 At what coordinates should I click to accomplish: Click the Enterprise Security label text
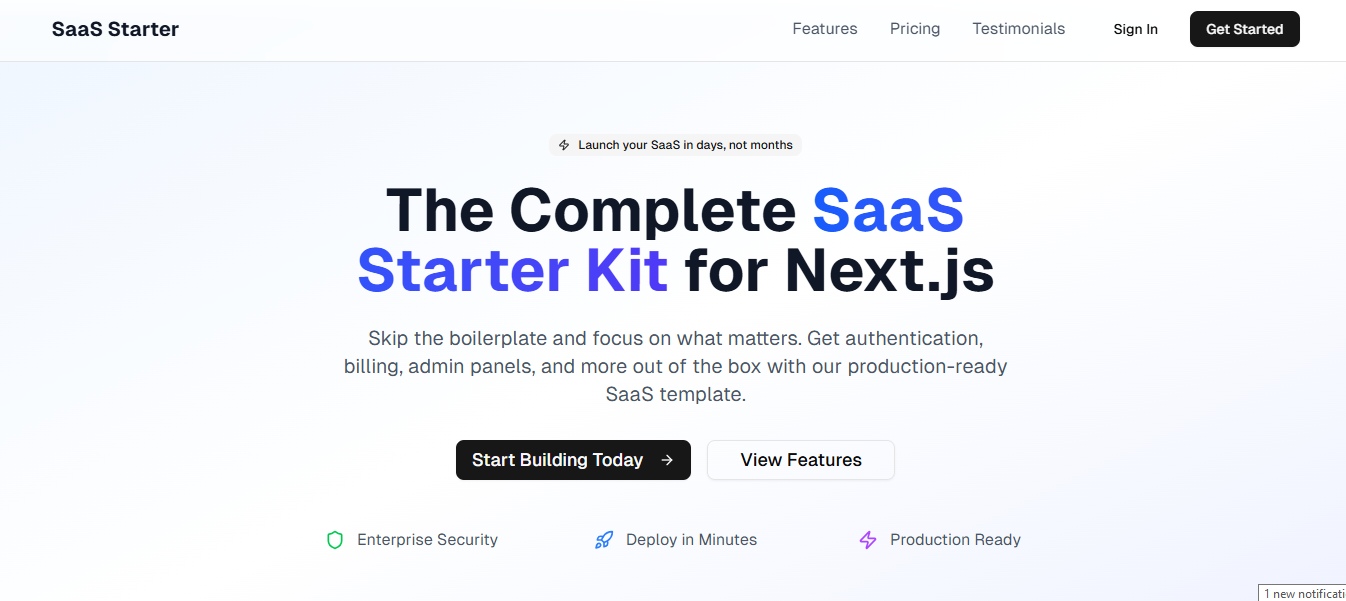click(x=427, y=539)
